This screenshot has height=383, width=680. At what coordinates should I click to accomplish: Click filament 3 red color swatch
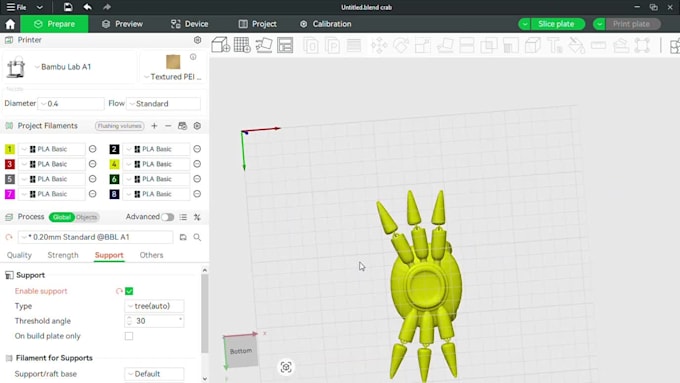coord(10,164)
